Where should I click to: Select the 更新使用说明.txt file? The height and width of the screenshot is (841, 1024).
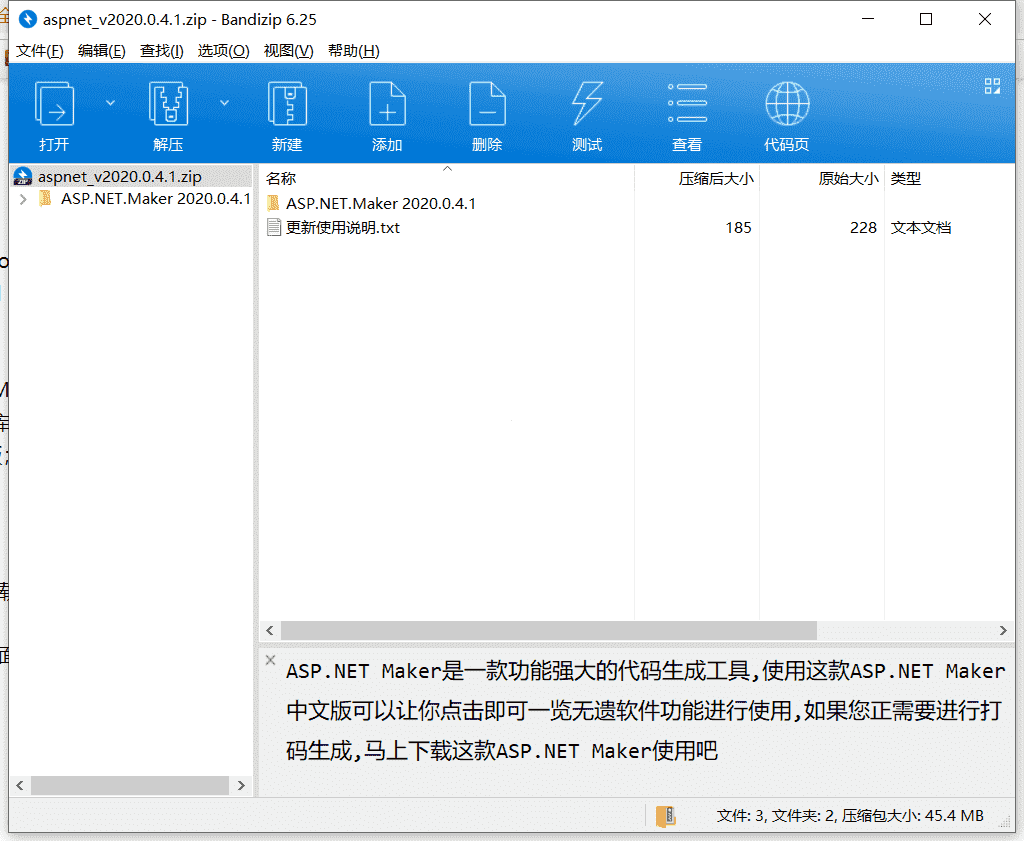click(343, 228)
